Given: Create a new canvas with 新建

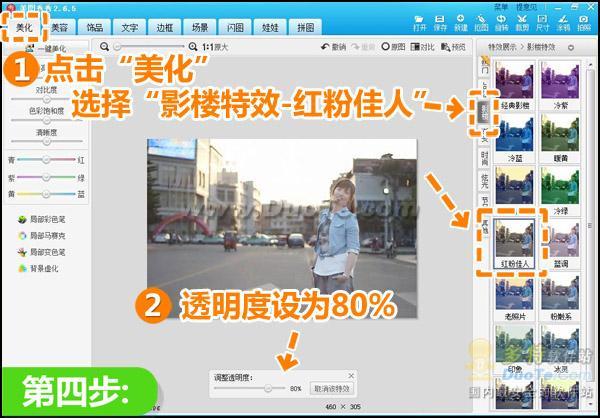Looking at the screenshot, I should pos(461,23).
